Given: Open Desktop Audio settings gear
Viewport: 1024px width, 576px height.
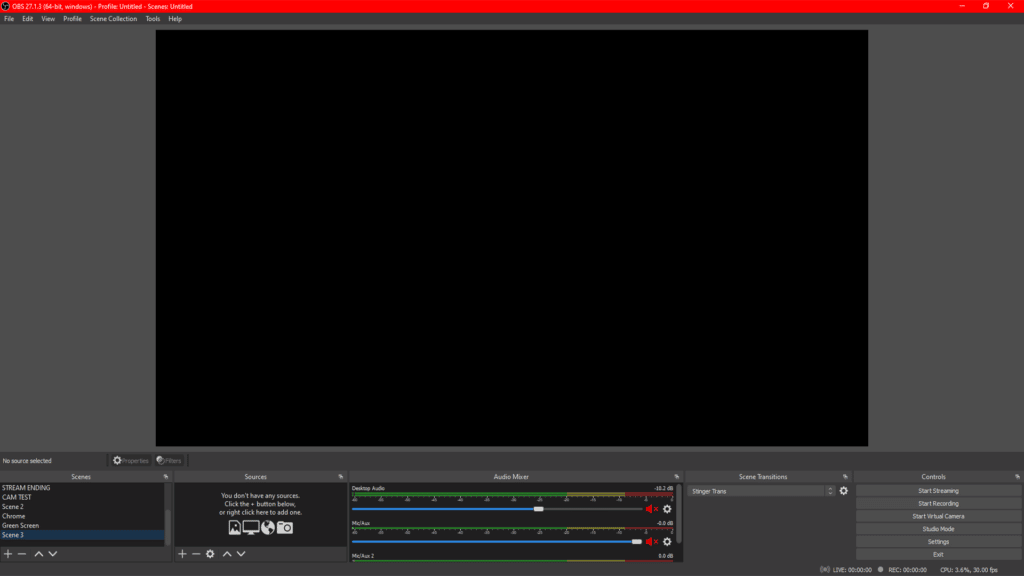Looking at the screenshot, I should [x=667, y=509].
